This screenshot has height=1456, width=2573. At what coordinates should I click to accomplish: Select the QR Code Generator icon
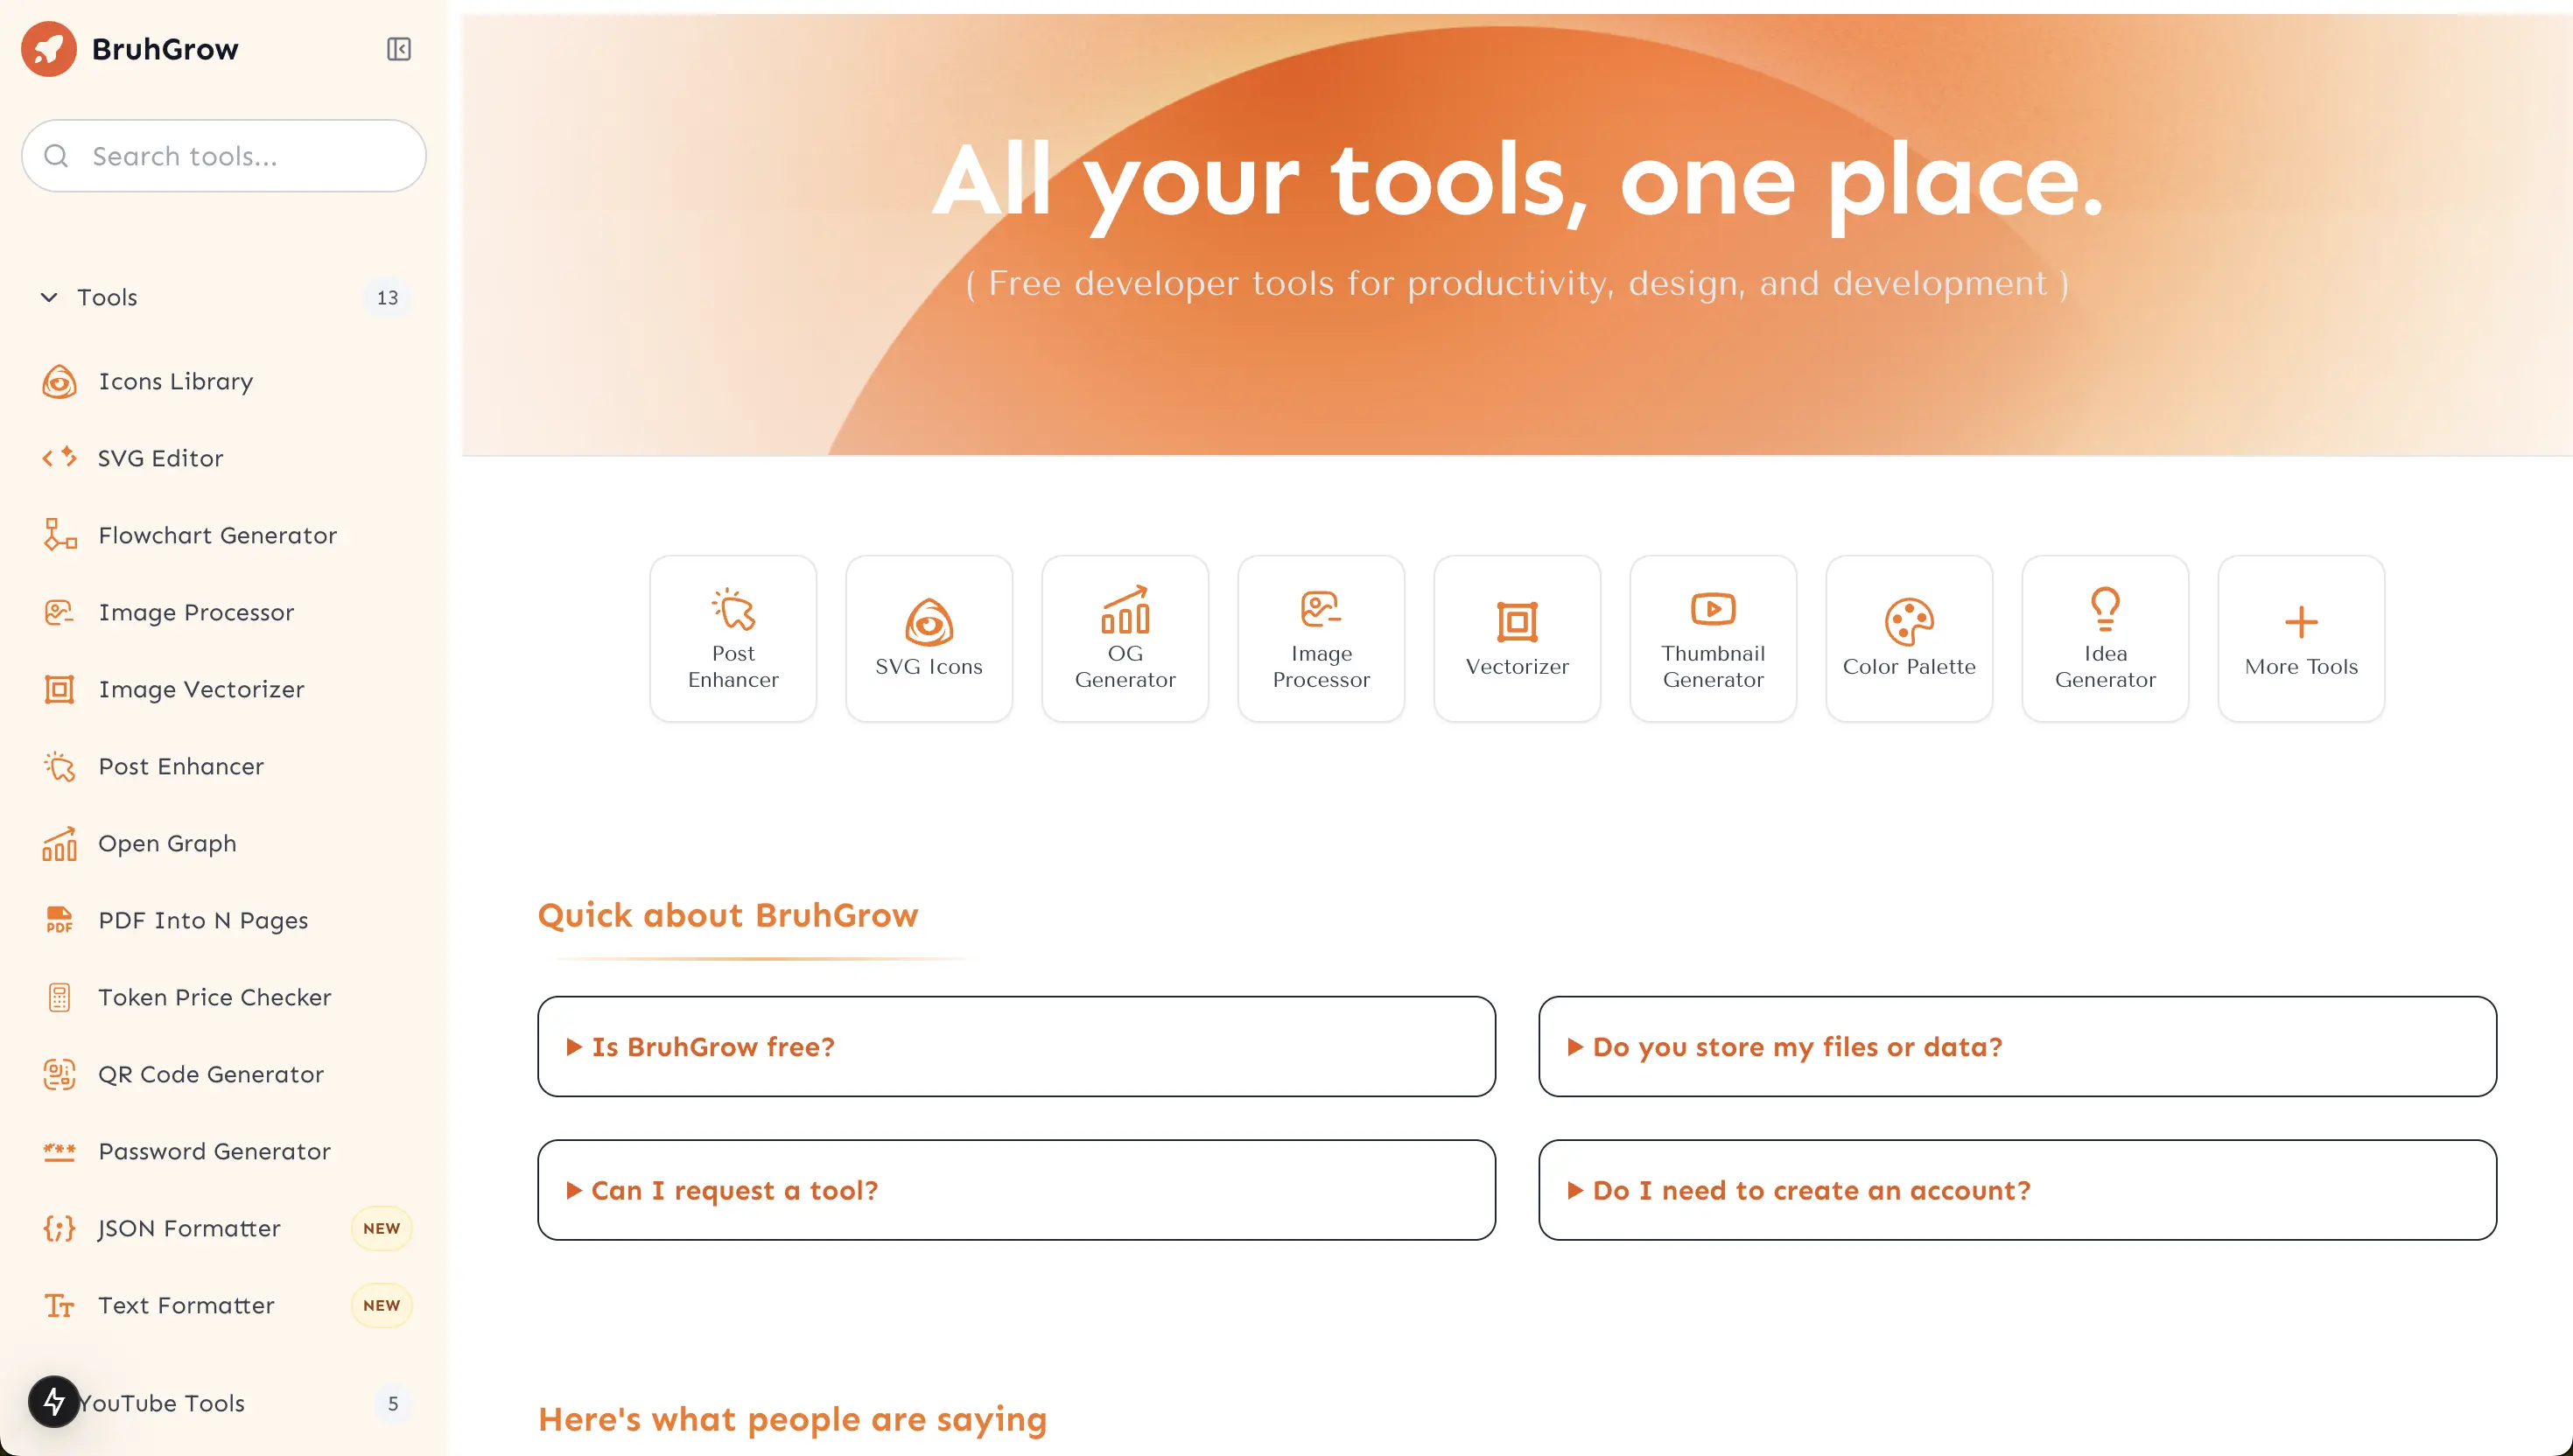[x=59, y=1074]
